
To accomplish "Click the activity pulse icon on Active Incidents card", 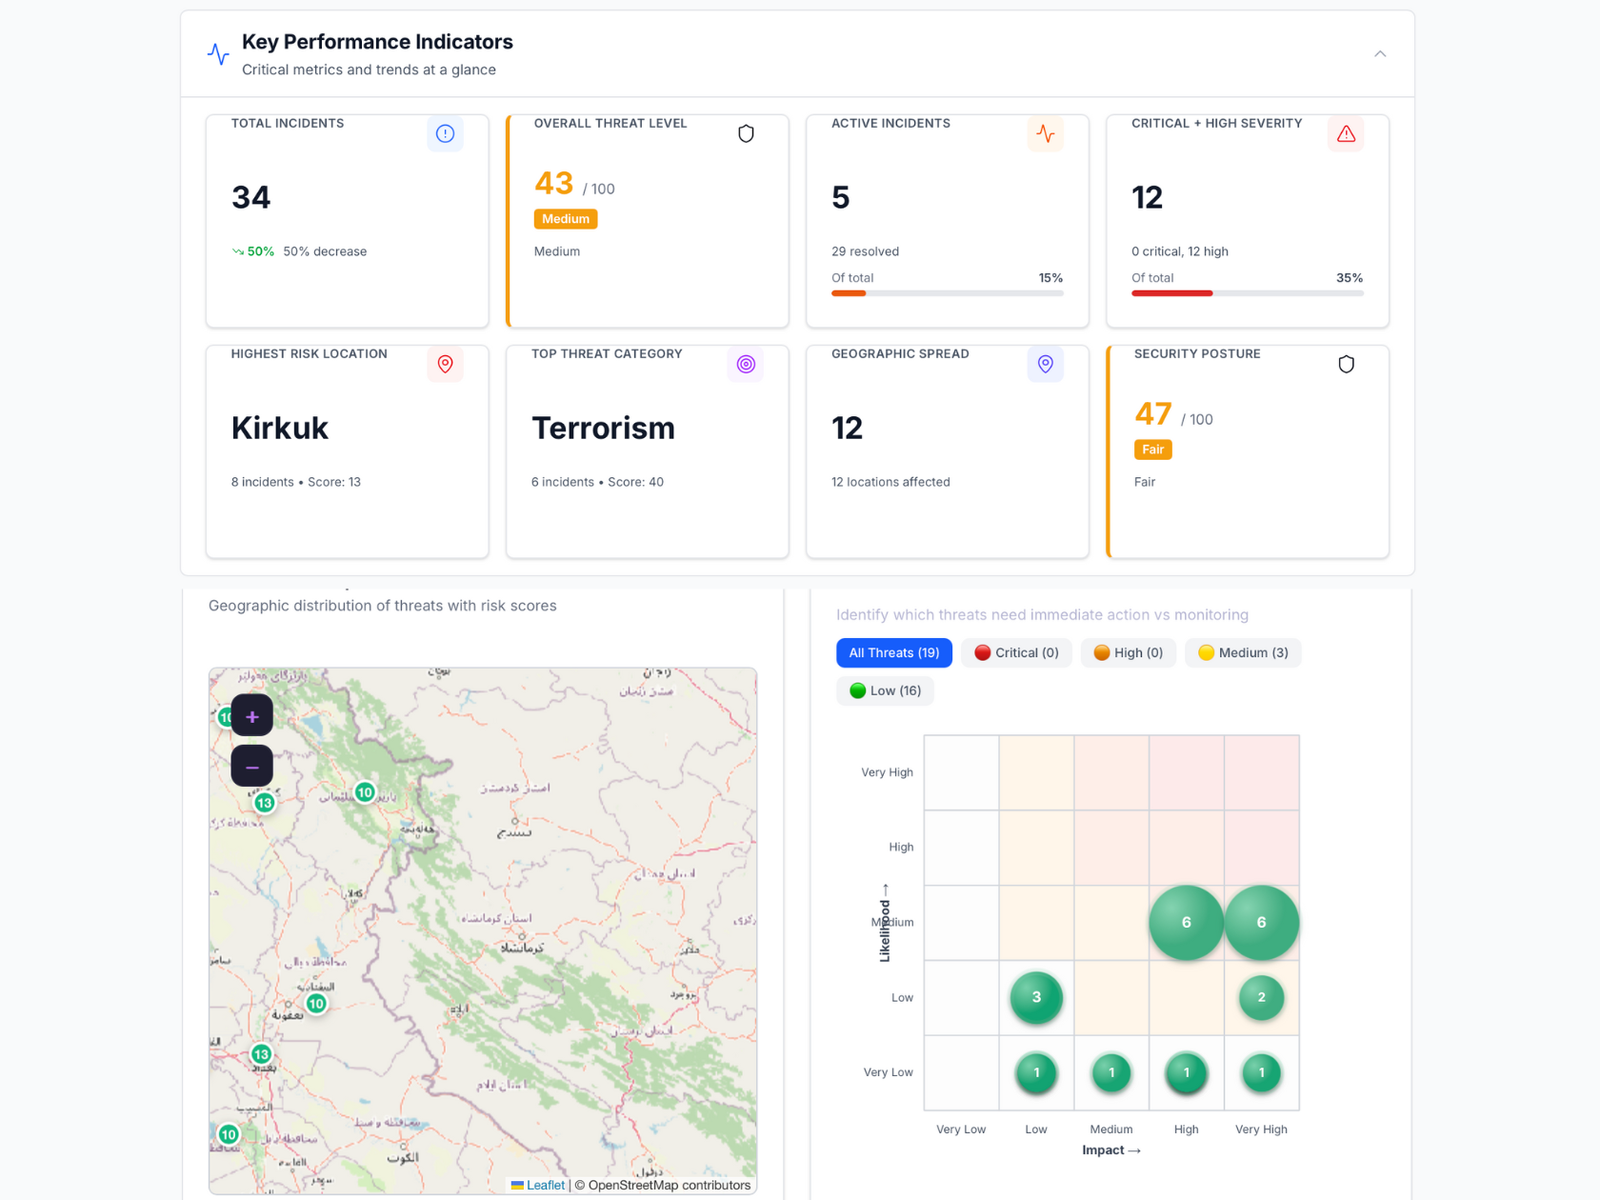I will click(x=1045, y=133).
